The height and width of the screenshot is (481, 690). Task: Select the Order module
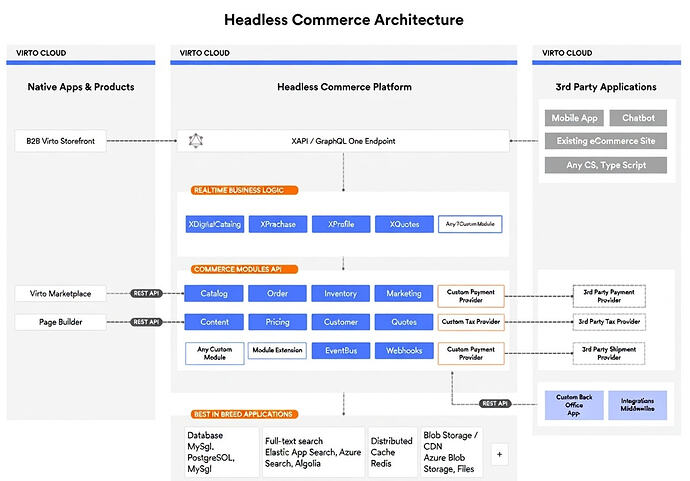click(277, 294)
